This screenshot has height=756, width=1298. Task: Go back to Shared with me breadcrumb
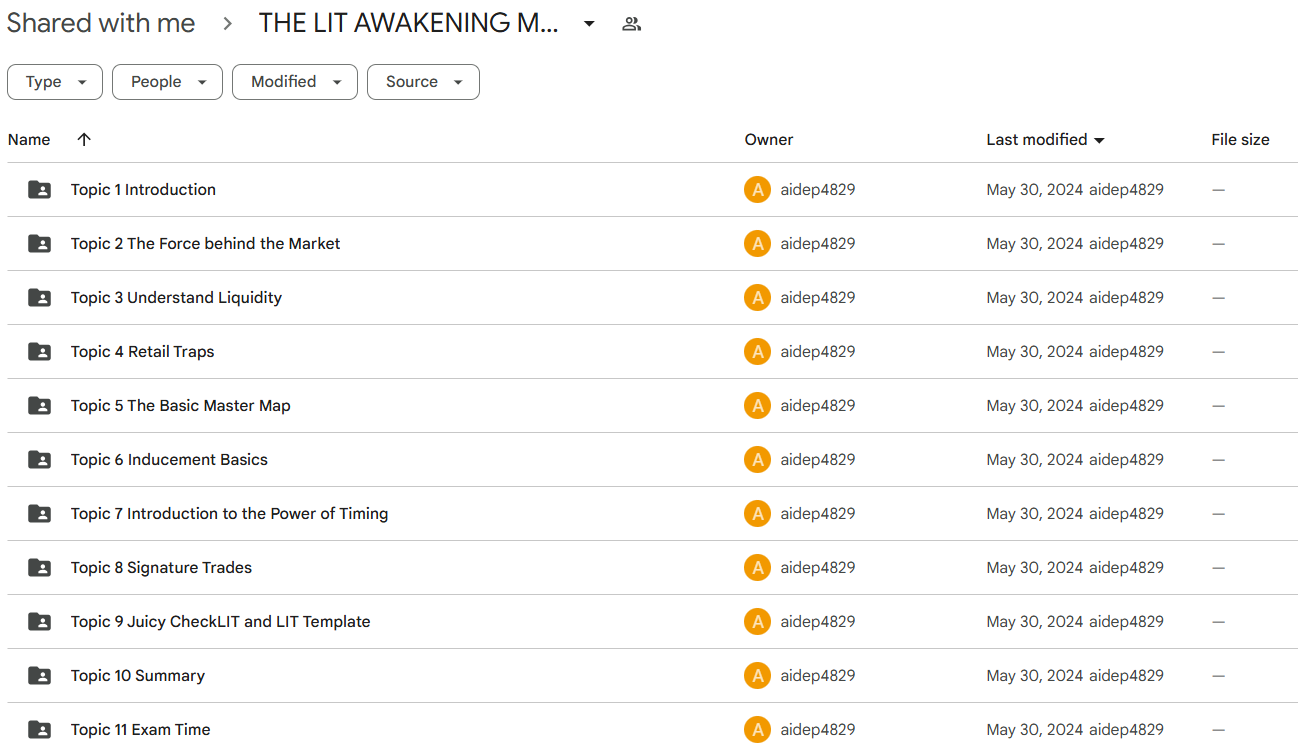(x=101, y=23)
